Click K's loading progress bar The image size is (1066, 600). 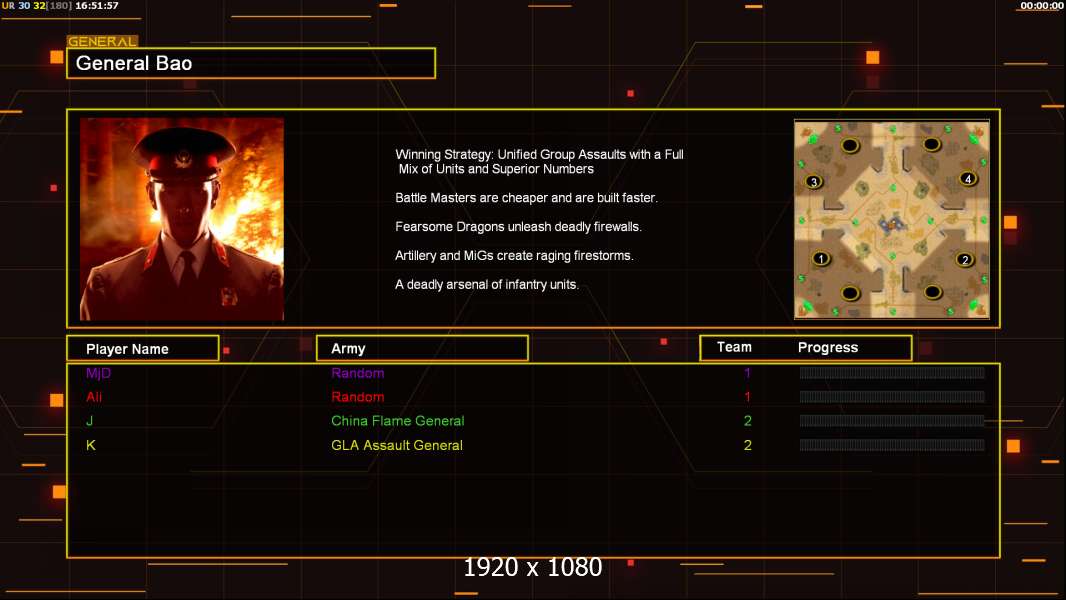(x=892, y=445)
